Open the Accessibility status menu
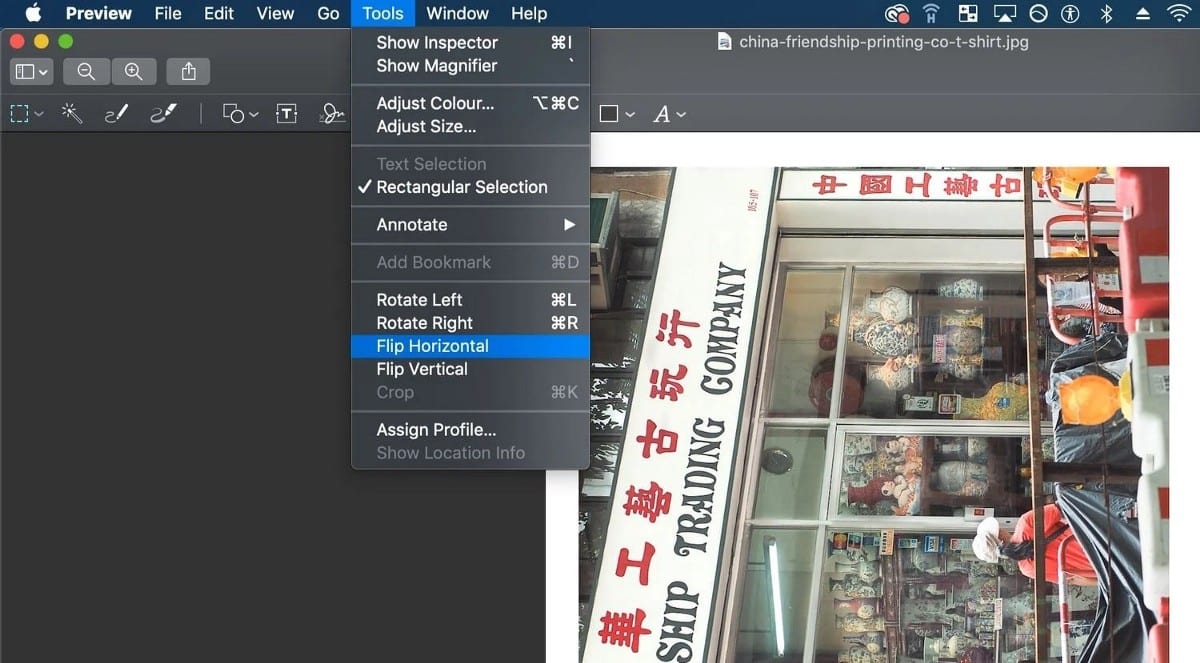This screenshot has height=663, width=1200. point(1071,14)
